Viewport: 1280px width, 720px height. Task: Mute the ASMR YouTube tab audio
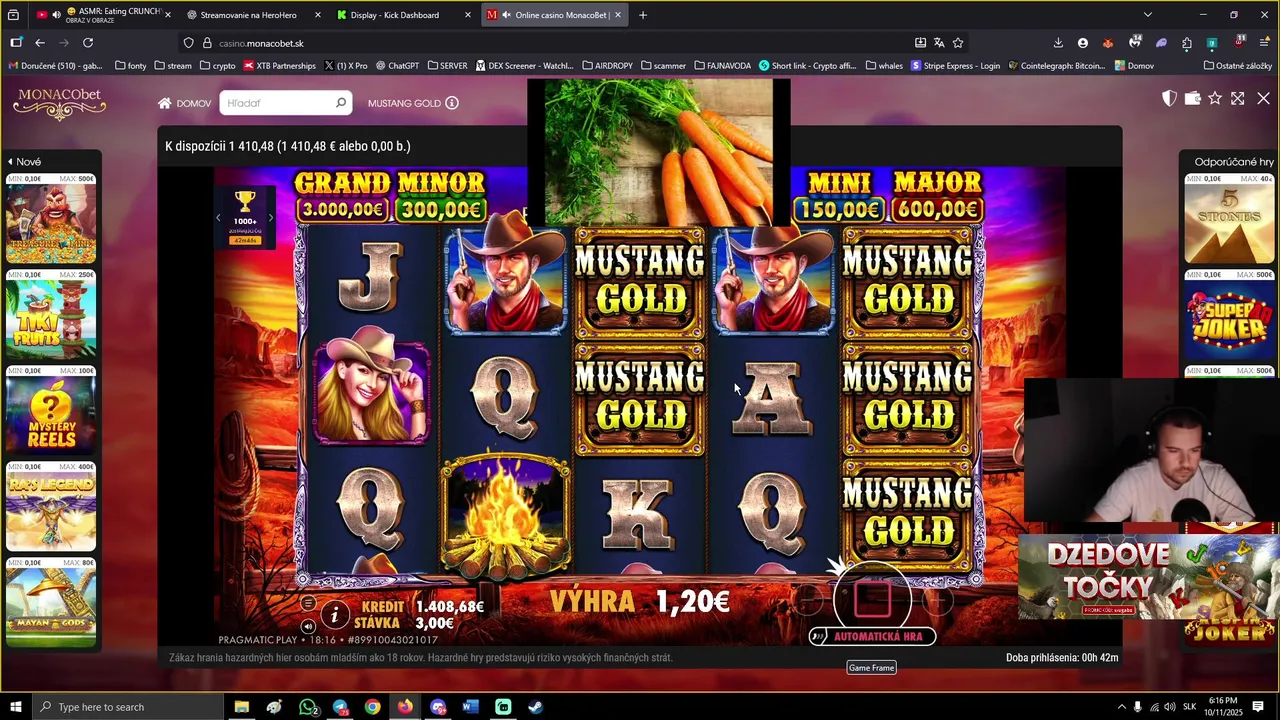pyautogui.click(x=56, y=15)
